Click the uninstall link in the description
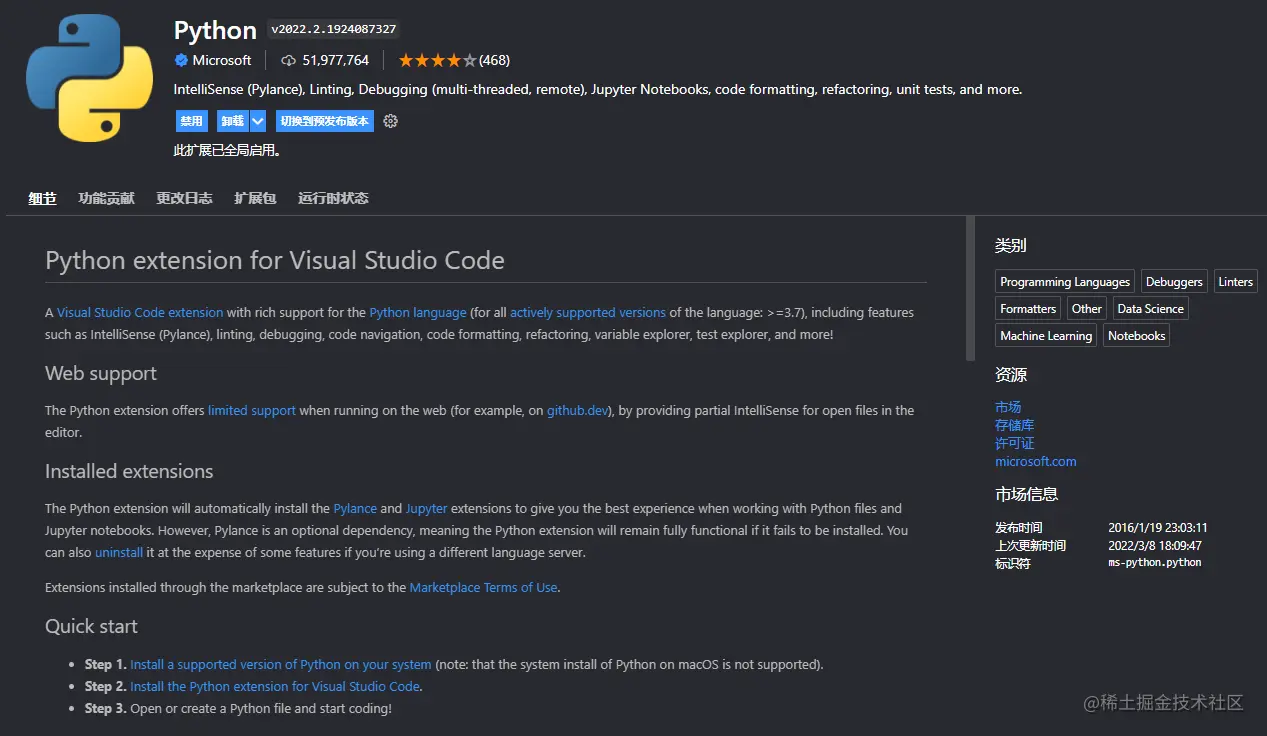The width and height of the screenshot is (1267, 736). [119, 552]
